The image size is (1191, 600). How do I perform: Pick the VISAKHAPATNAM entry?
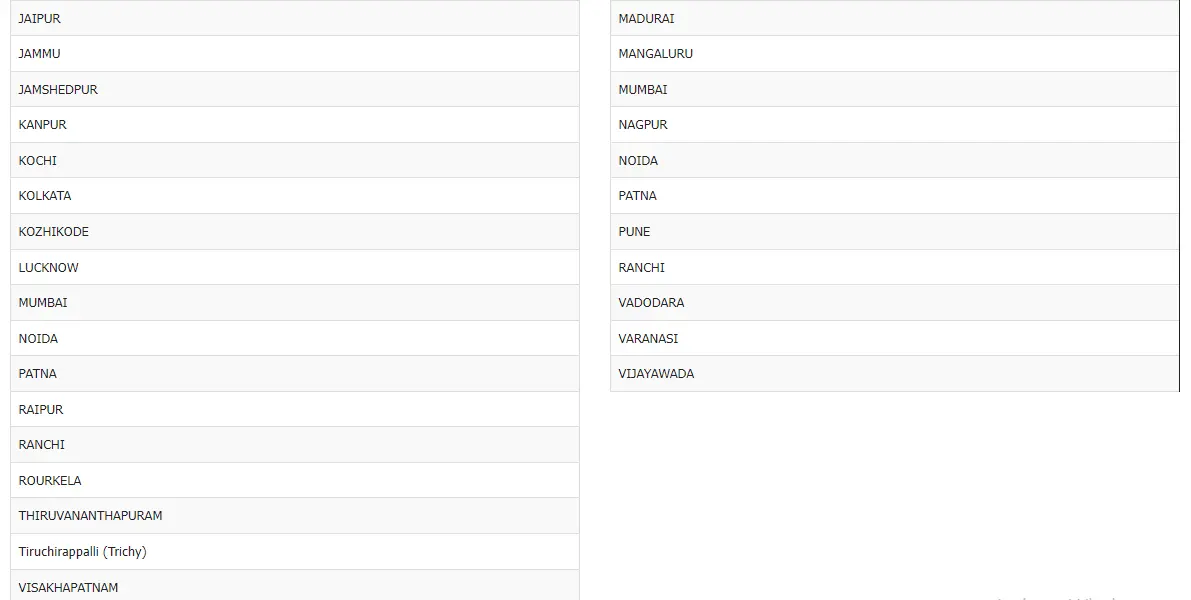point(68,587)
